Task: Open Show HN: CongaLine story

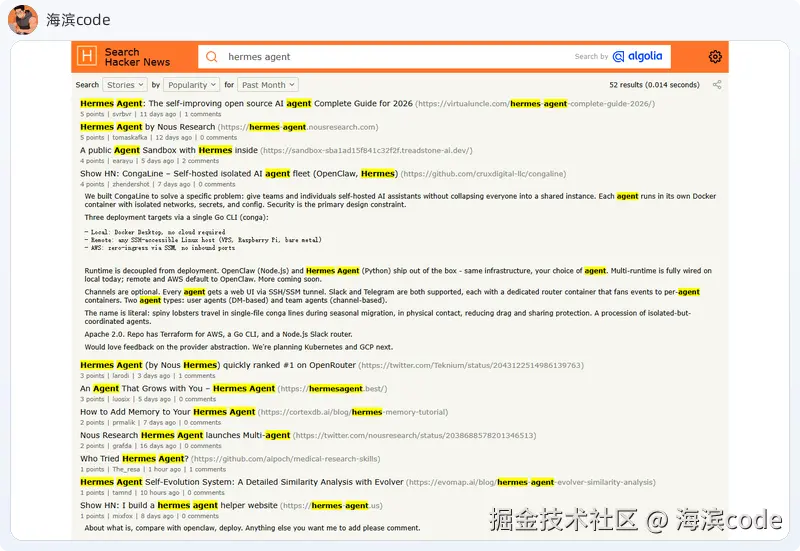Action: point(239,173)
